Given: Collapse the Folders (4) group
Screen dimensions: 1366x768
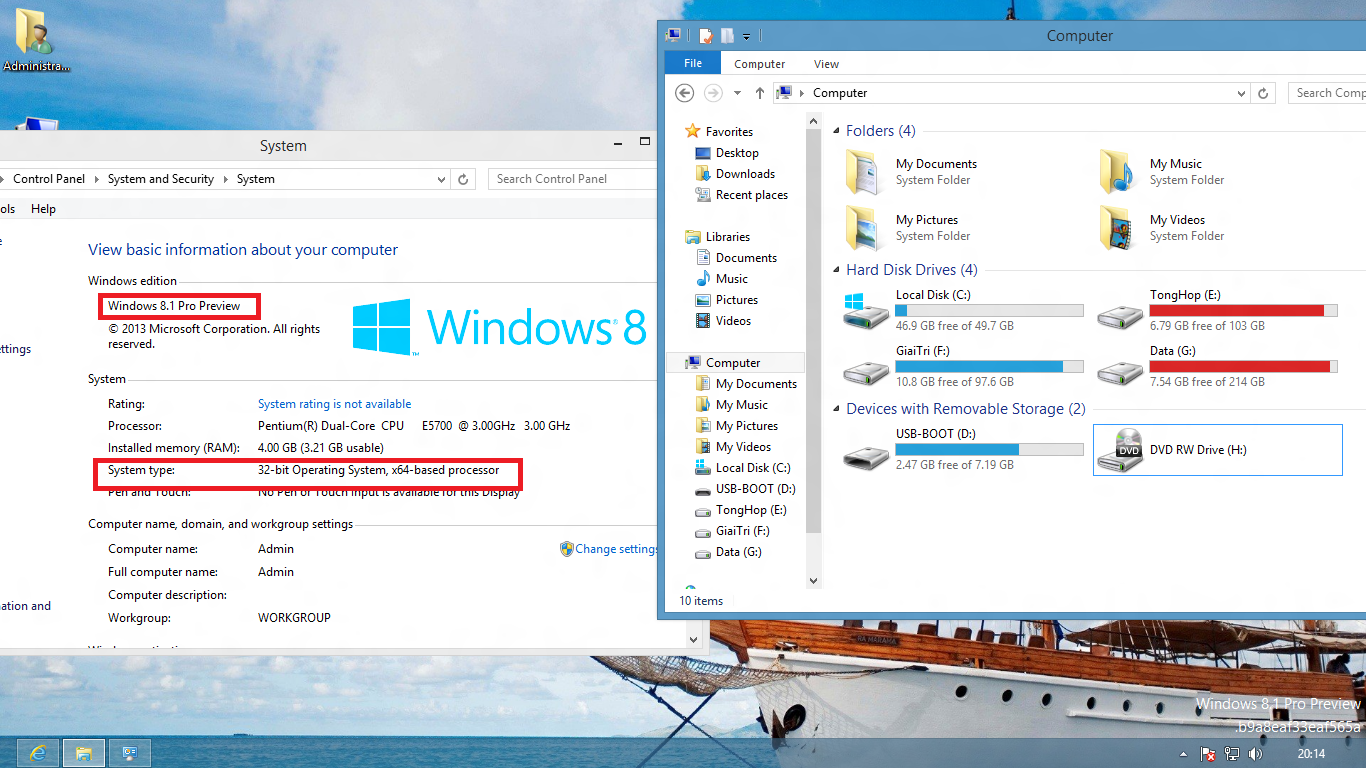Looking at the screenshot, I should pos(836,131).
